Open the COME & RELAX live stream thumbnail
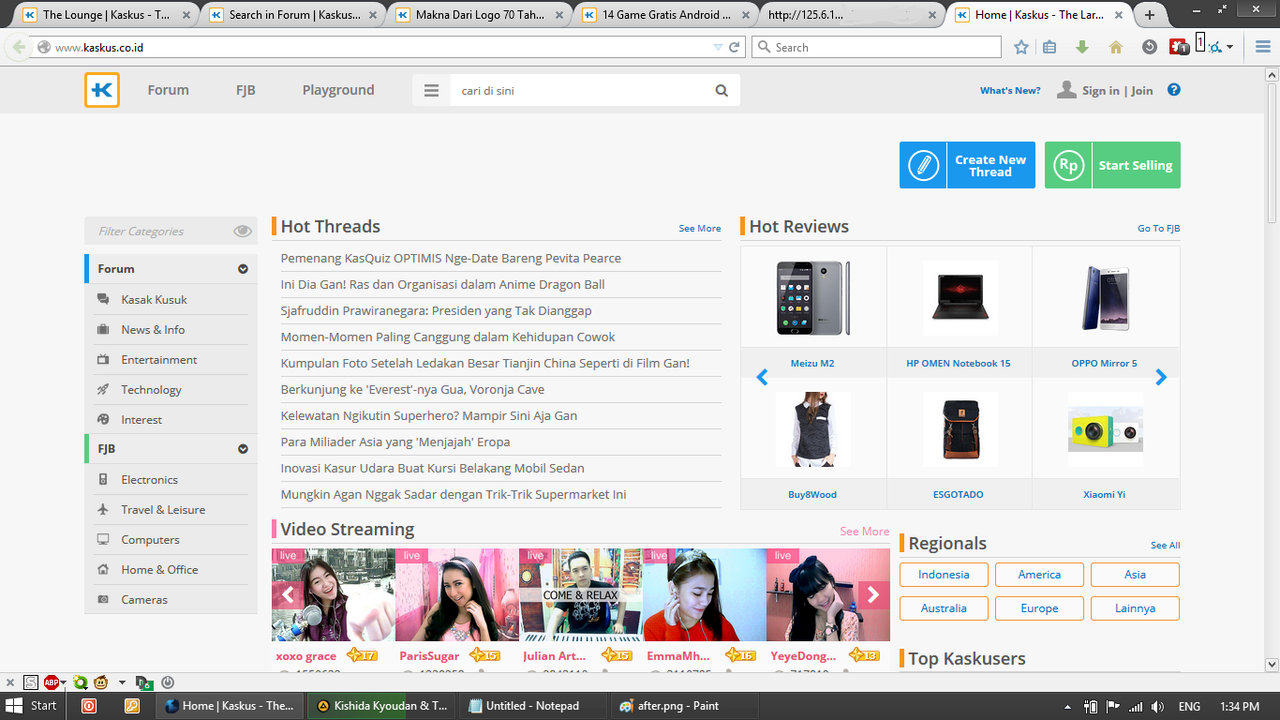 click(x=581, y=594)
